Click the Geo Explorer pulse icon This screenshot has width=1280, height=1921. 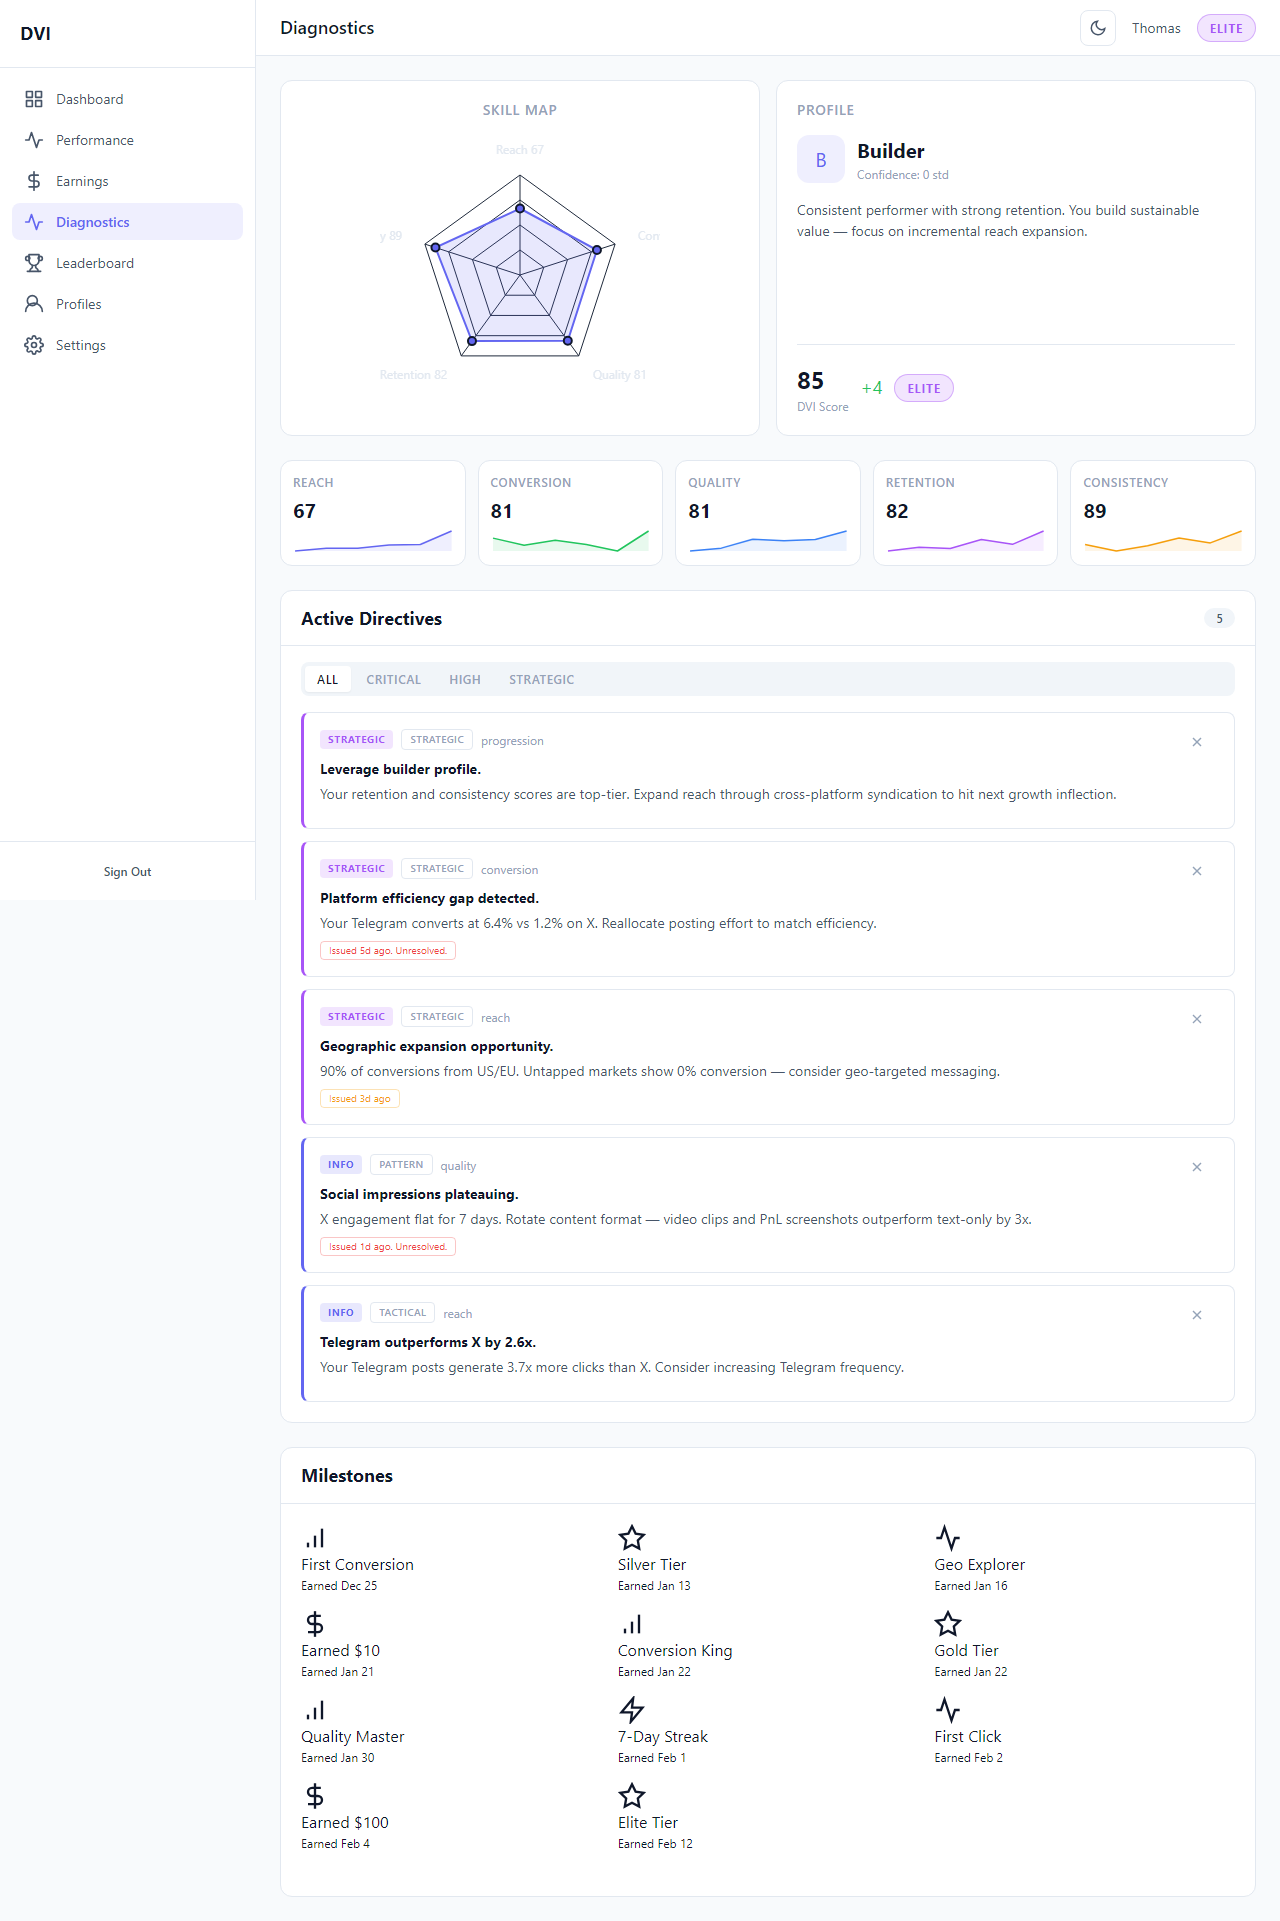pyautogui.click(x=948, y=1538)
